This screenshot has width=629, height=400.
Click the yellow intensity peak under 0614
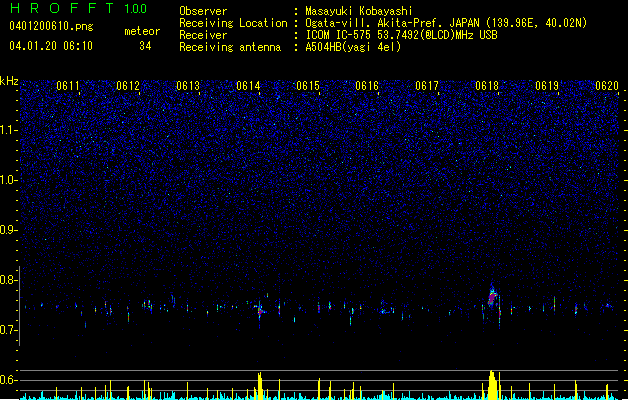[260, 386]
